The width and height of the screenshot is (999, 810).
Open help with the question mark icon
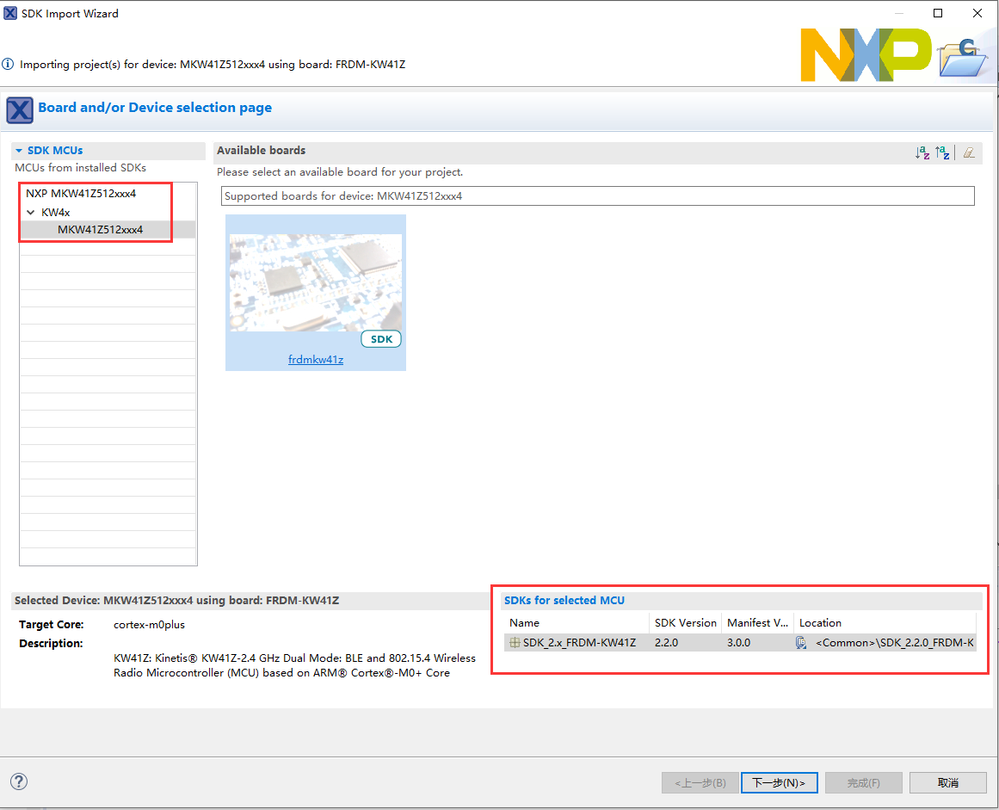point(19,781)
